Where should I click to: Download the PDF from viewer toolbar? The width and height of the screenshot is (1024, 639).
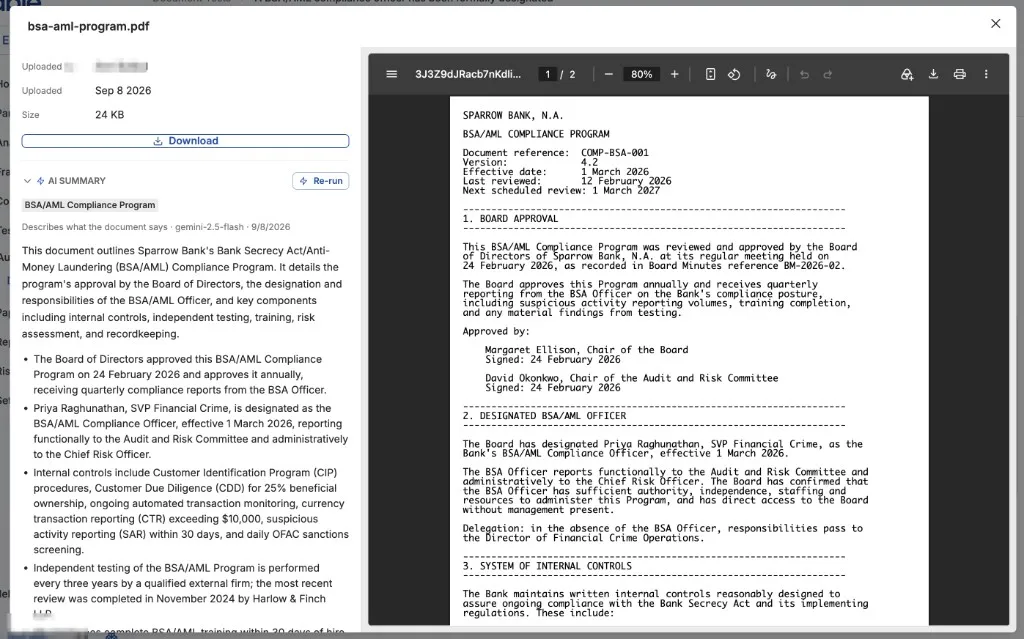click(933, 74)
